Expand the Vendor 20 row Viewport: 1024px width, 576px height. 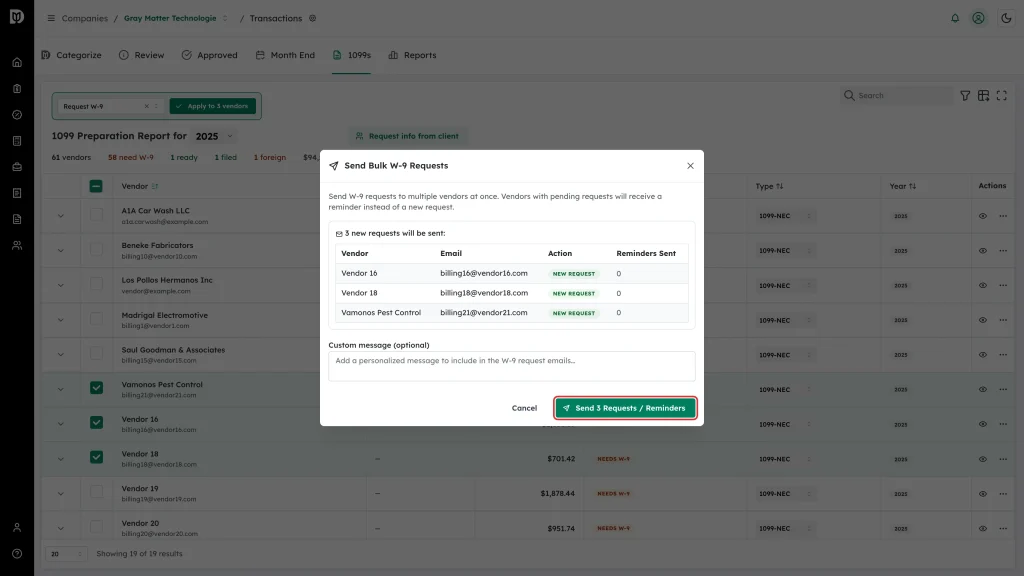tap(61, 528)
